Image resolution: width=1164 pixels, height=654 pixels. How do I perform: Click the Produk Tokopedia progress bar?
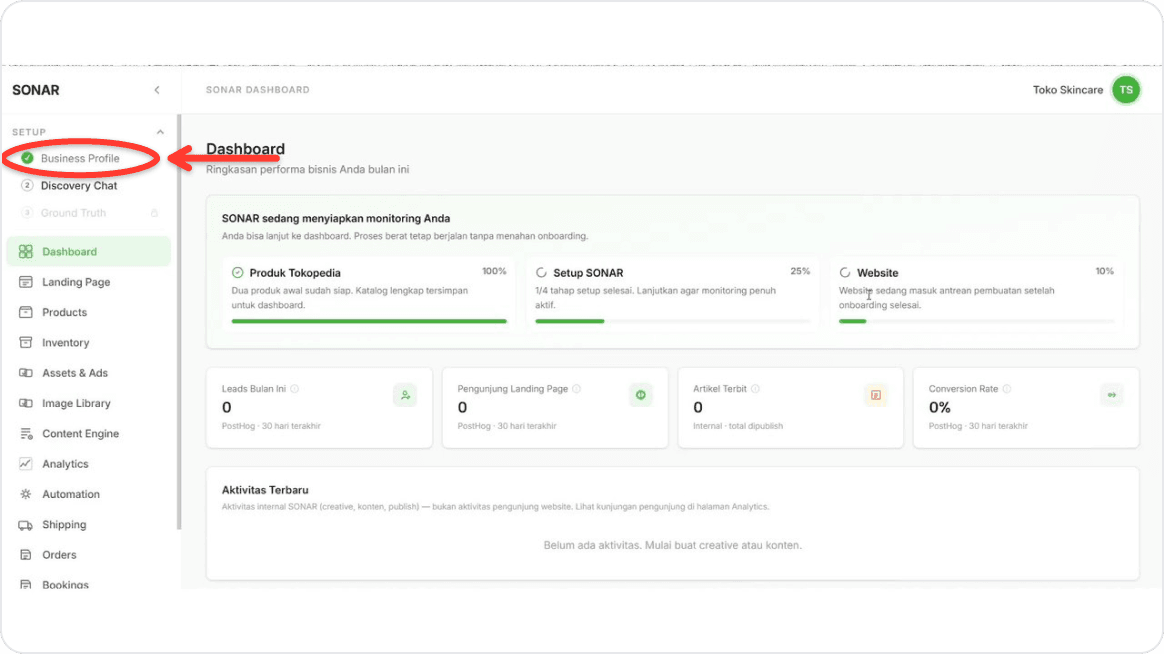click(369, 321)
